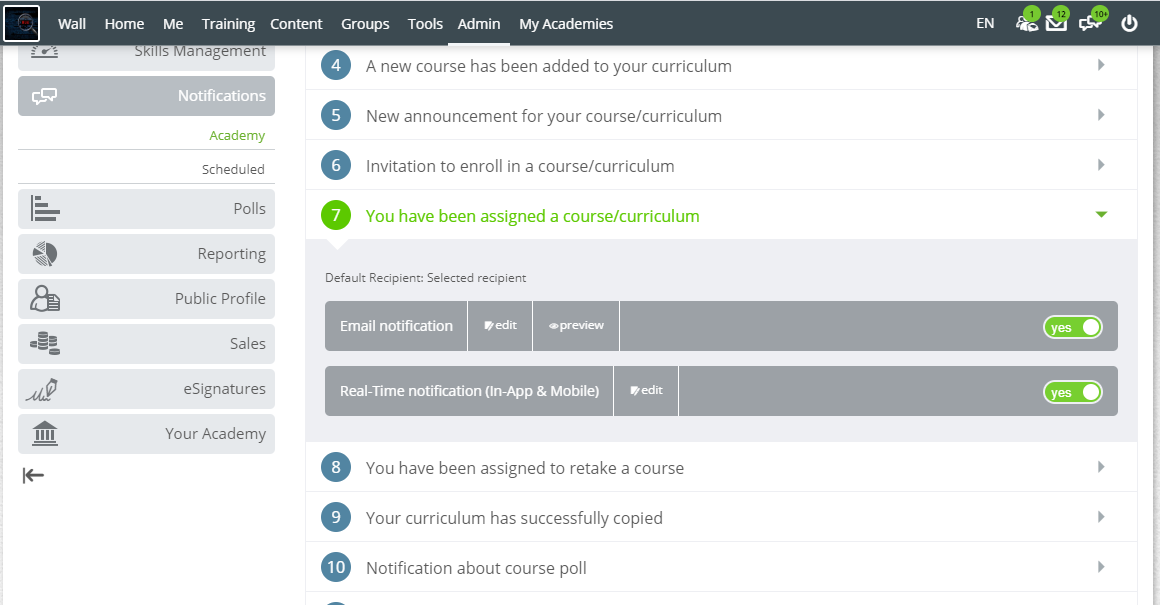The image size is (1160, 605).
Task: Expand row 9 curriculum copied arrow
Action: coord(1101,517)
